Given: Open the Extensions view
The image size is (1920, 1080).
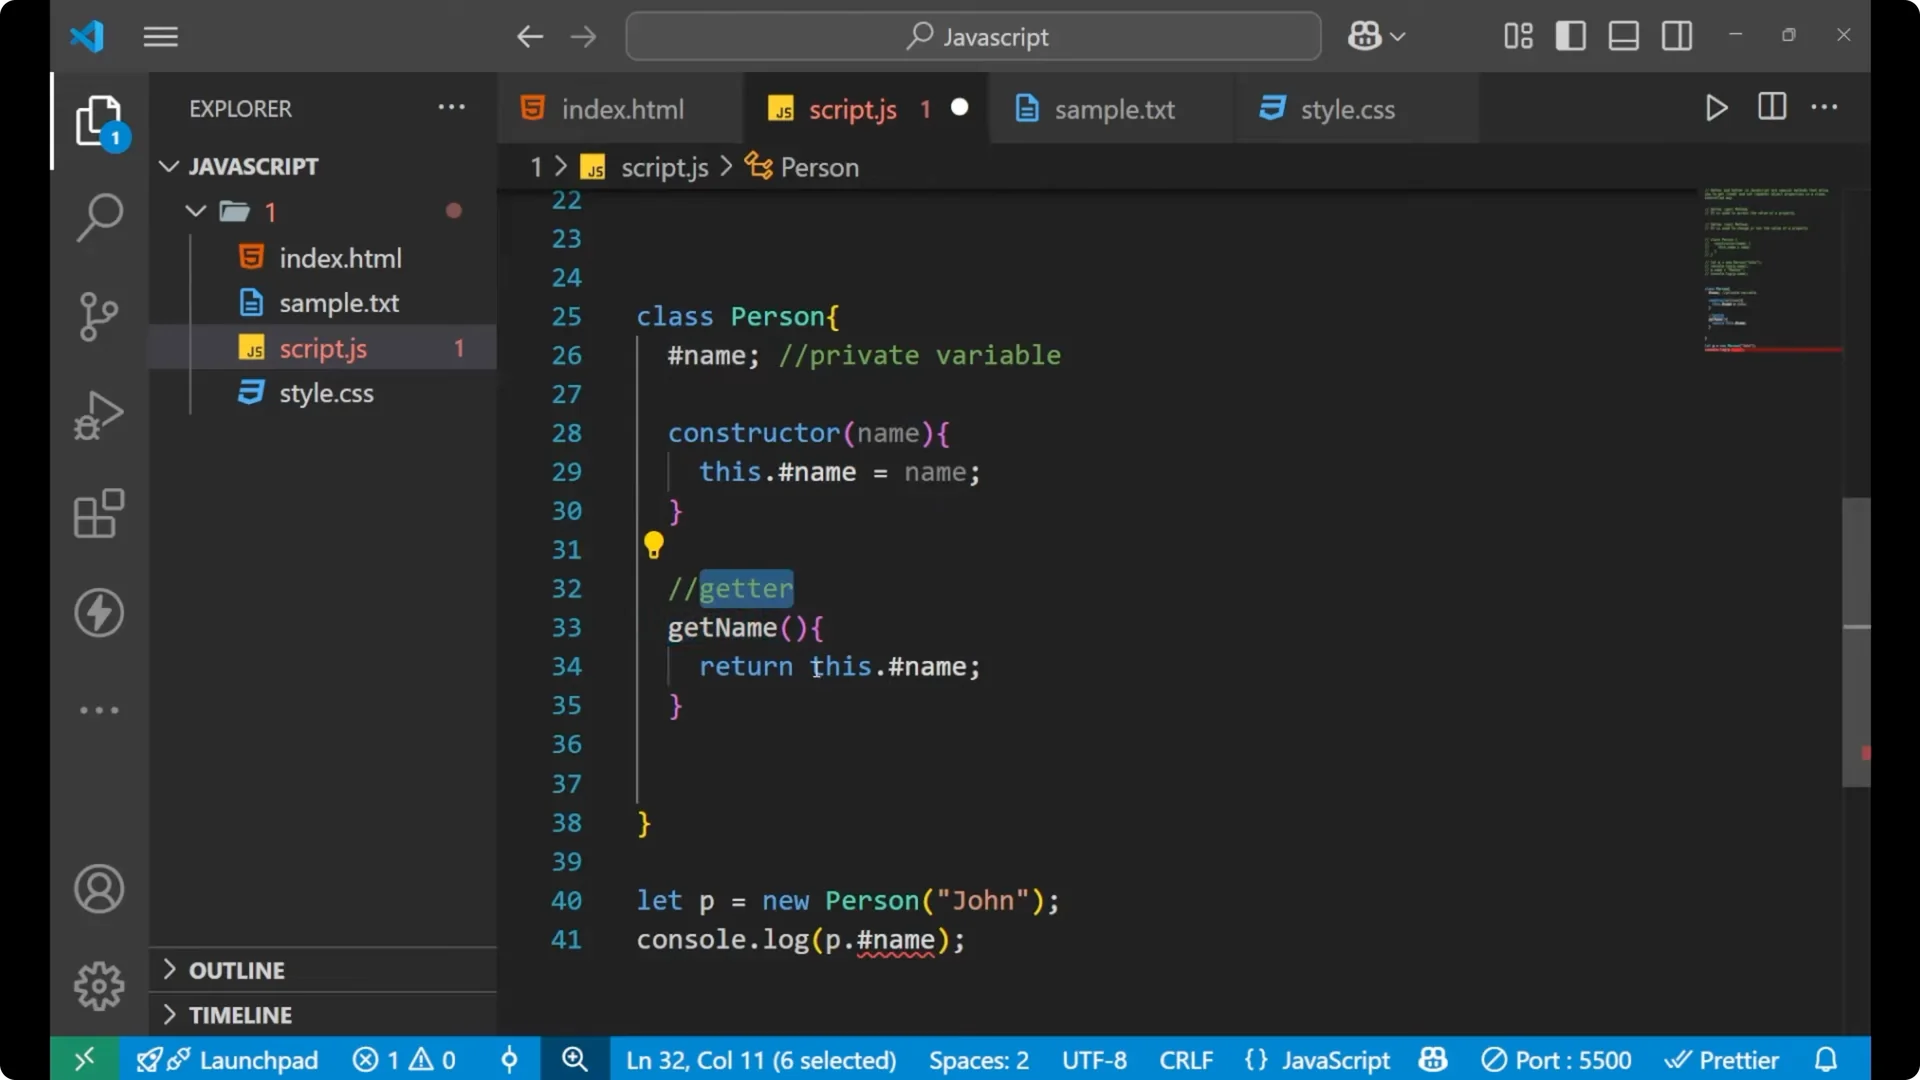Looking at the screenshot, I should [x=98, y=514].
